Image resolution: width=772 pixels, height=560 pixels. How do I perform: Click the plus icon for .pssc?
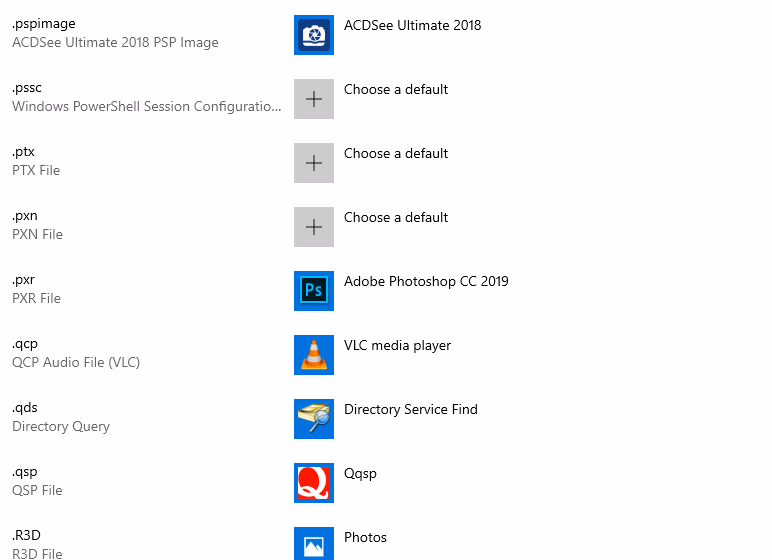click(314, 99)
